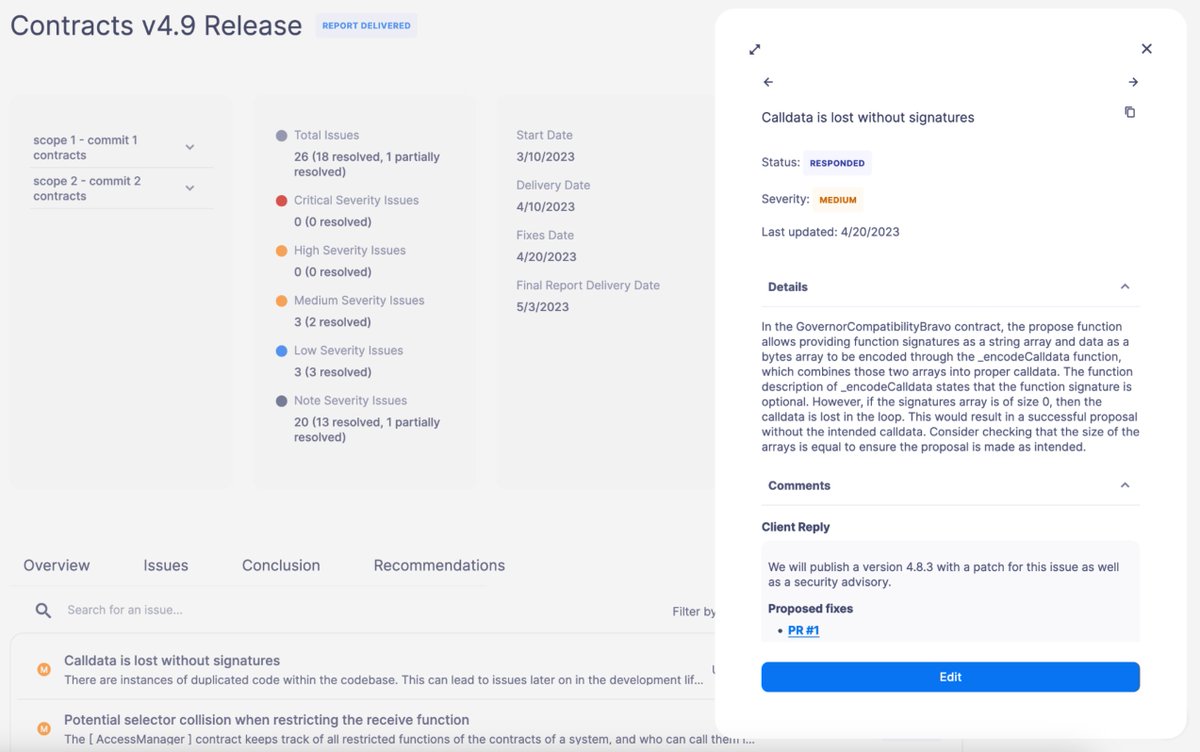Click the grey Total Issues dot
The height and width of the screenshot is (752, 1200).
pos(282,135)
